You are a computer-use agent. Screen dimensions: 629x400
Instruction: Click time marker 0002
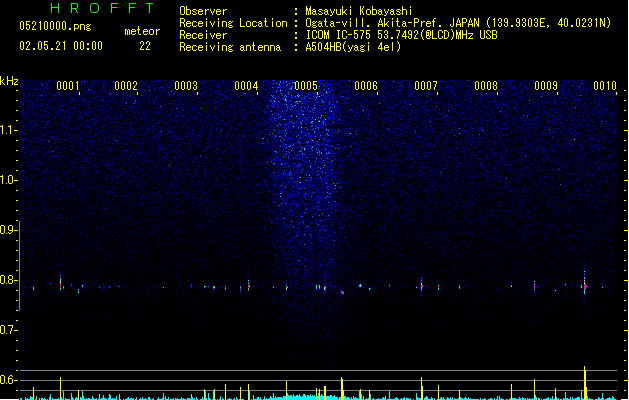(x=126, y=86)
